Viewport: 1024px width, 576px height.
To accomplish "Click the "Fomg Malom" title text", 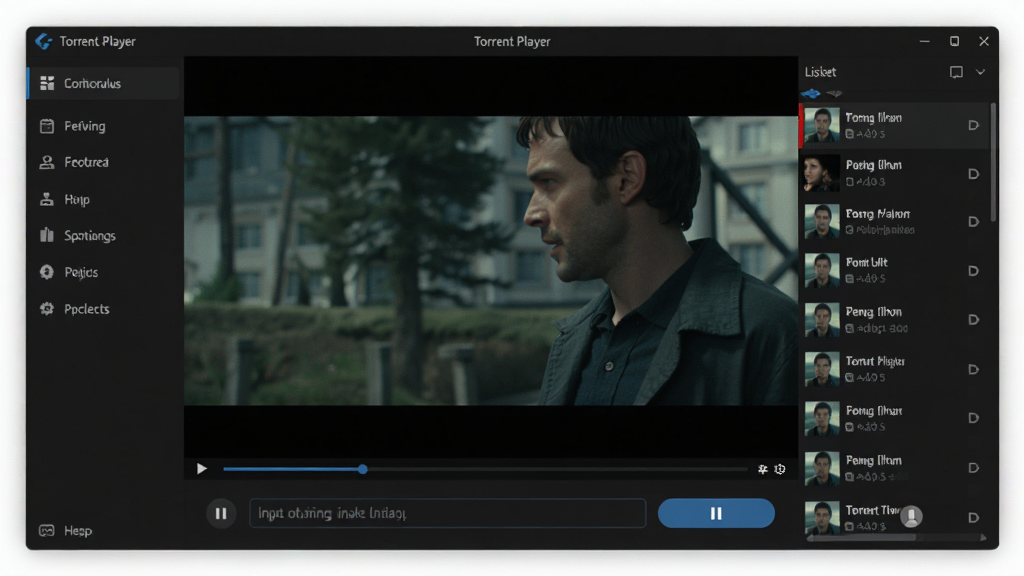I will coord(877,214).
